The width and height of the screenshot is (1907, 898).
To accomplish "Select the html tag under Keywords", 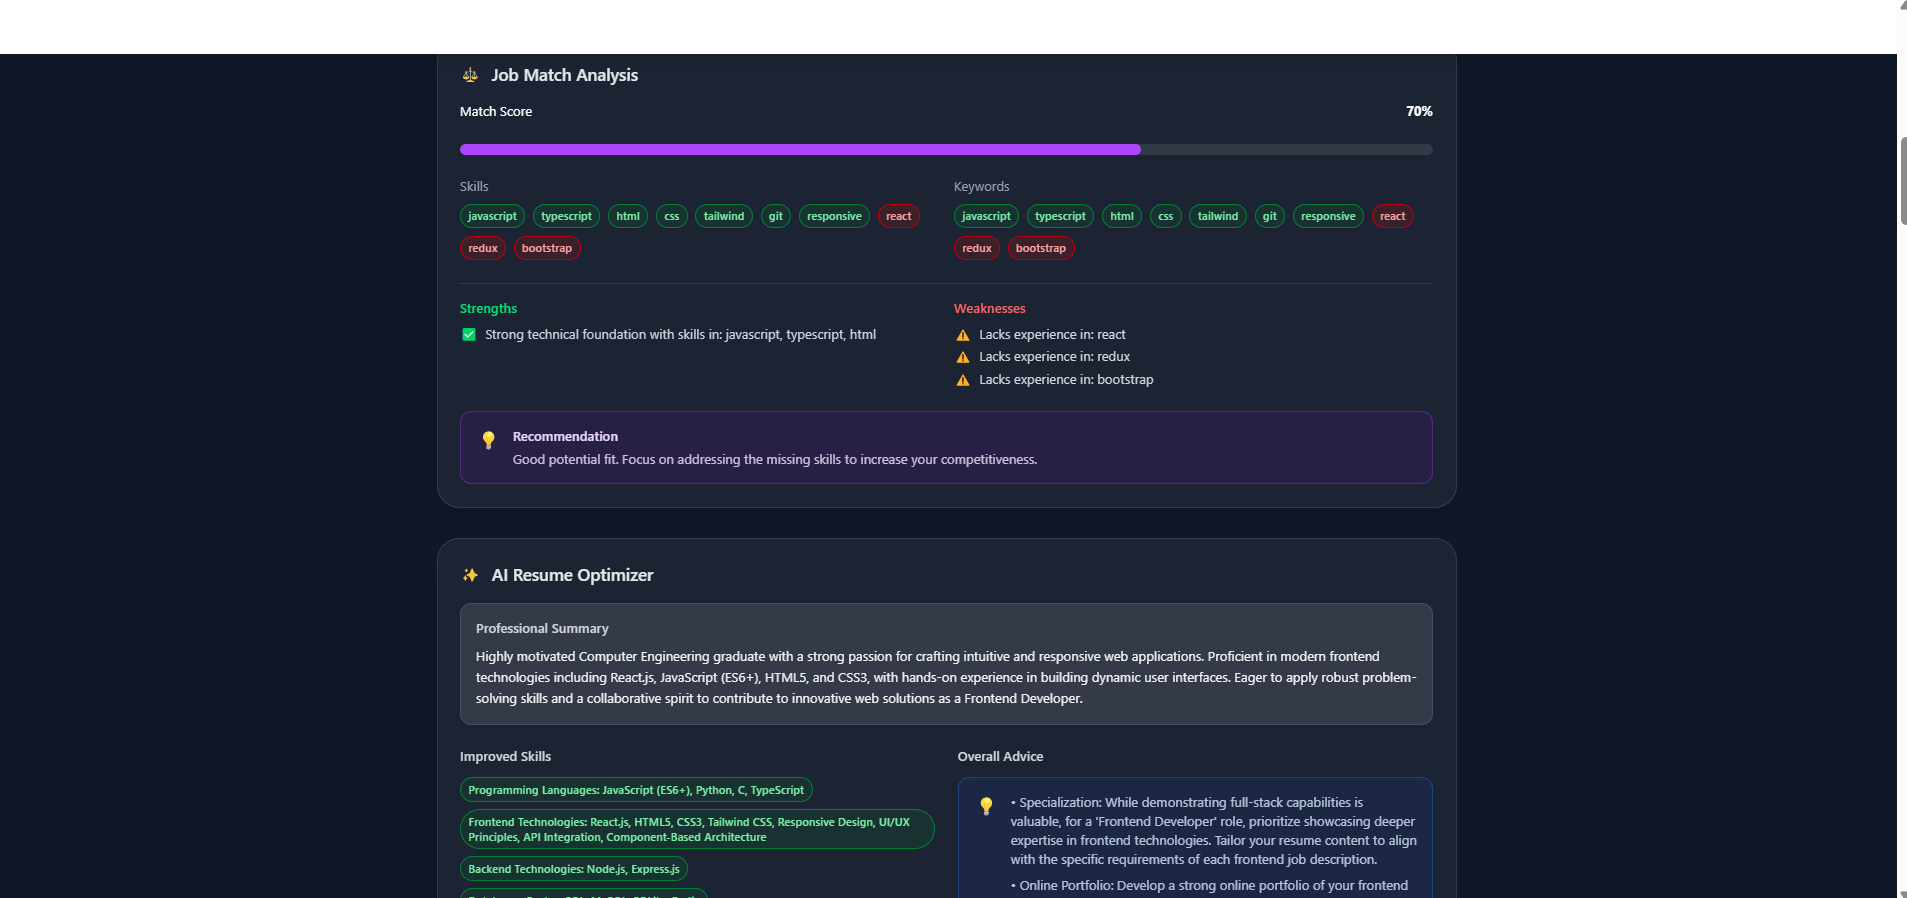I will pos(1122,216).
